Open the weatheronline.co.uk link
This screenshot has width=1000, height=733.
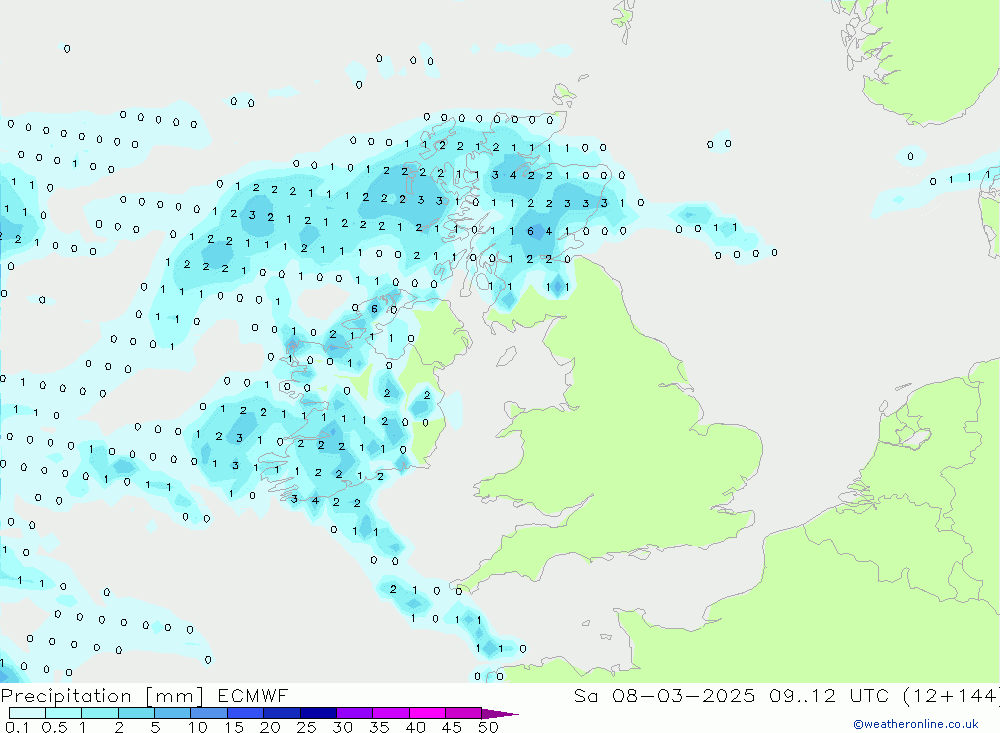coord(916,724)
